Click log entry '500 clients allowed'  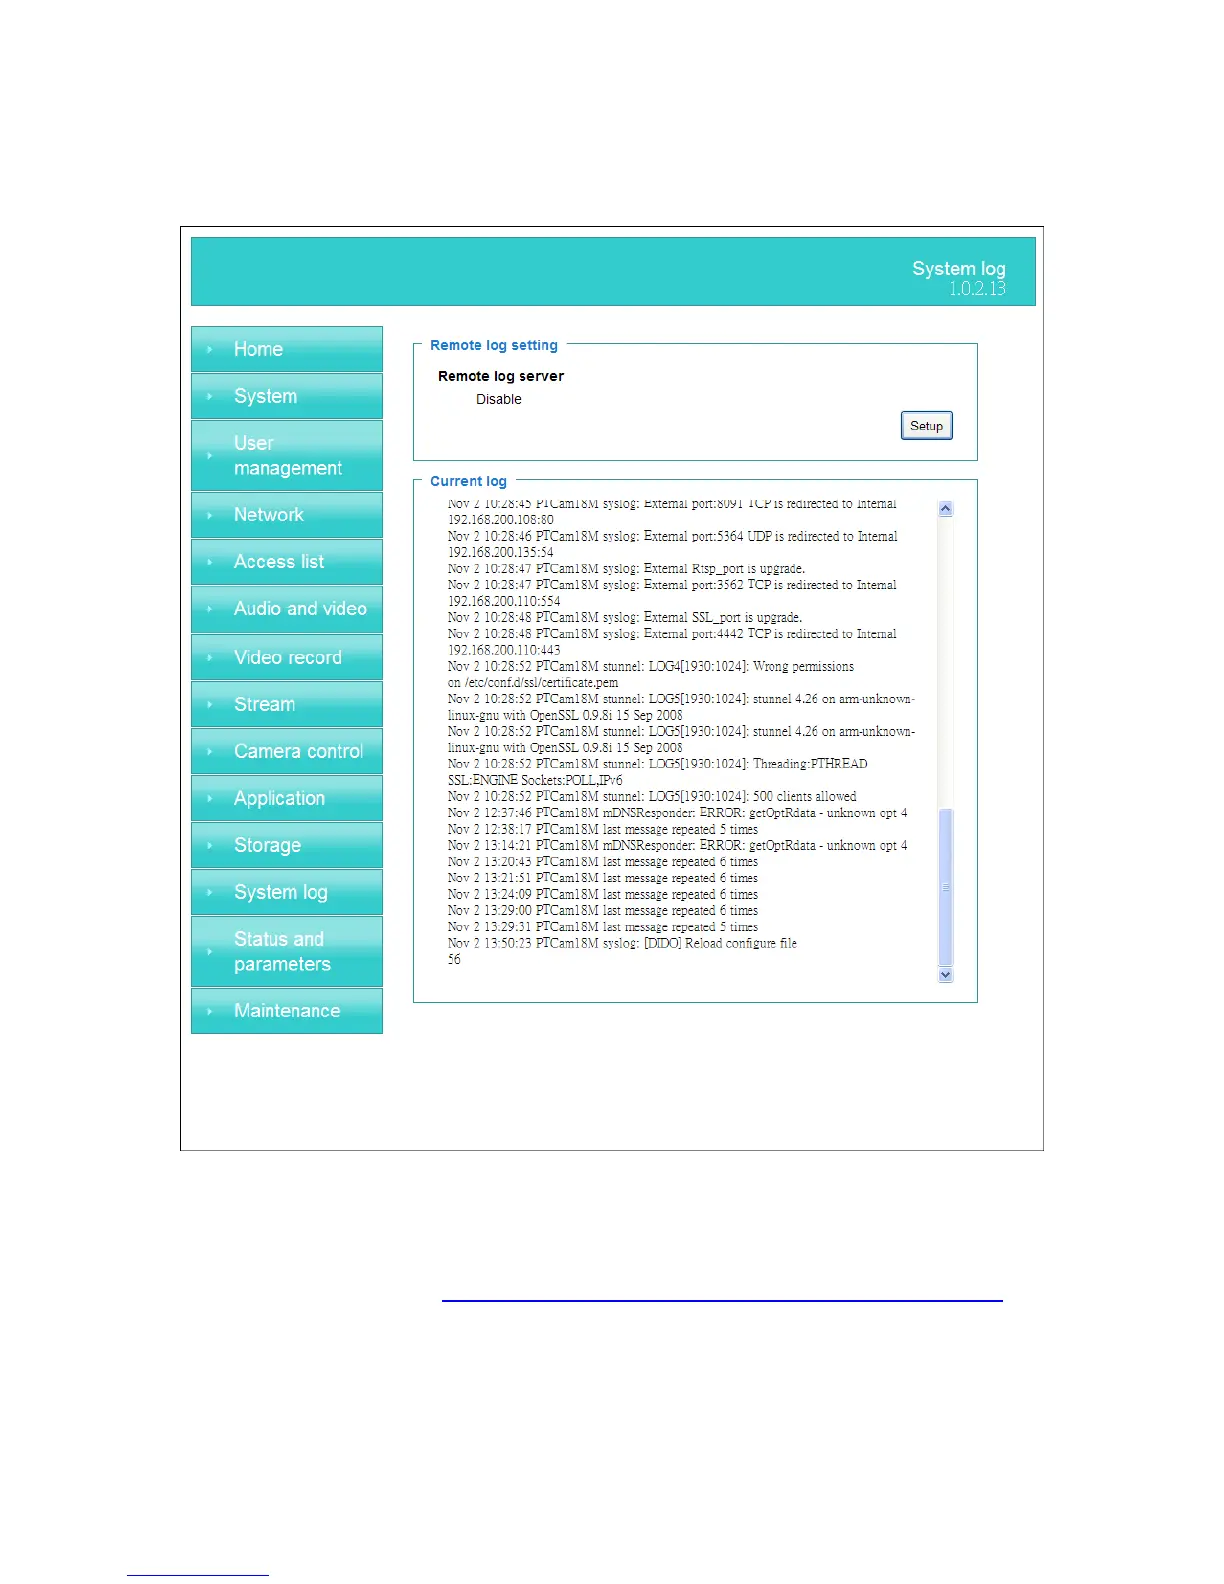(652, 797)
